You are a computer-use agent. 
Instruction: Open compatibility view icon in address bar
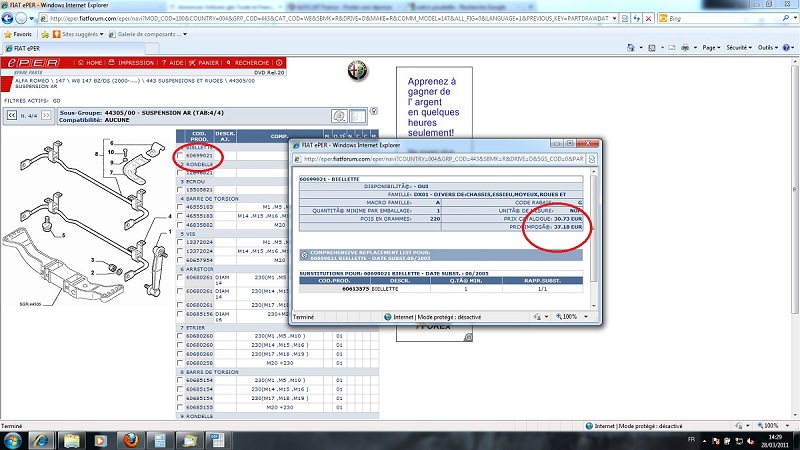tap(625, 18)
